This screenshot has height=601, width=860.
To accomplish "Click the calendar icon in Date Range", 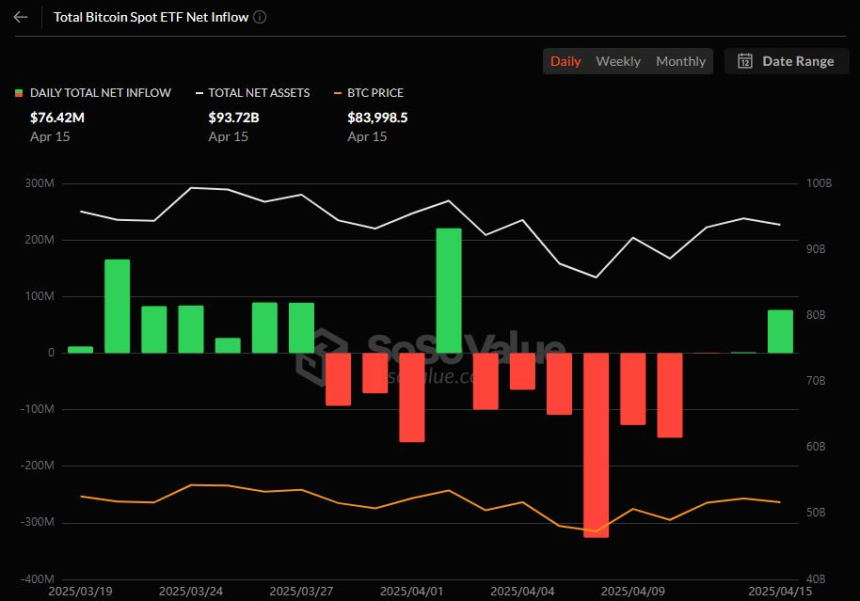I will pyautogui.click(x=745, y=61).
